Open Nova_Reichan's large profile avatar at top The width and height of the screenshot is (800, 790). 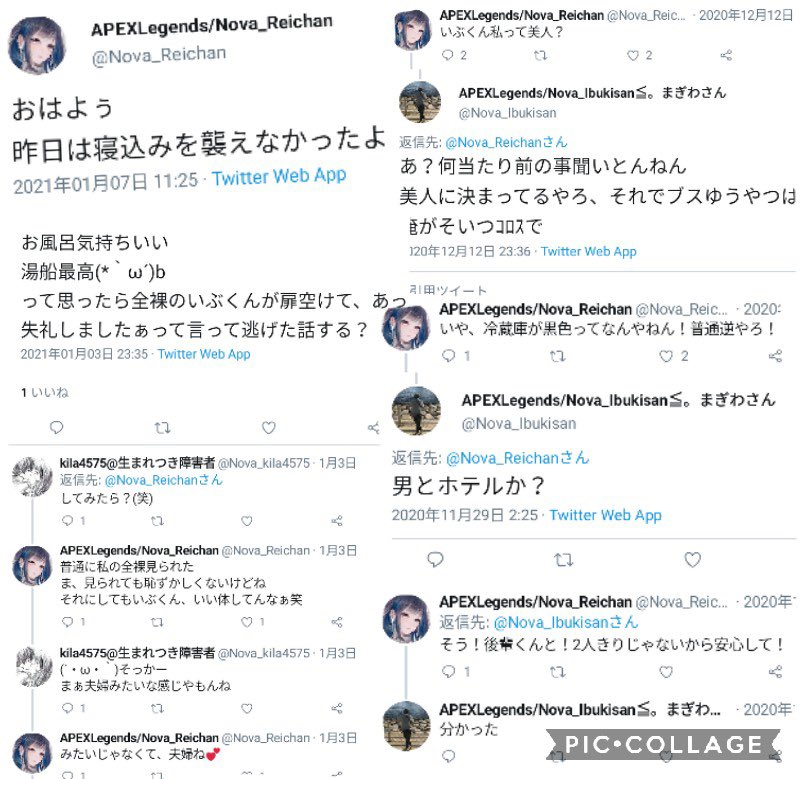point(37,45)
